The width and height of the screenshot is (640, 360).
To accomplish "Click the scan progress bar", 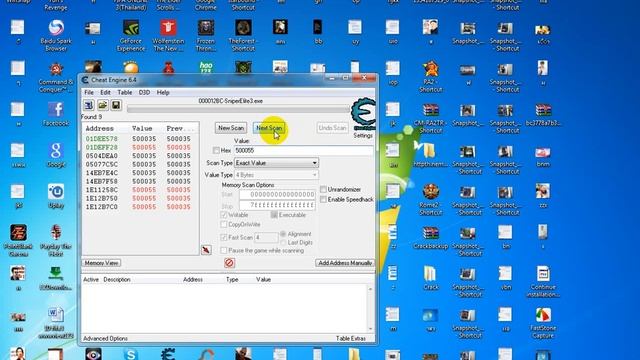I will point(239,109).
